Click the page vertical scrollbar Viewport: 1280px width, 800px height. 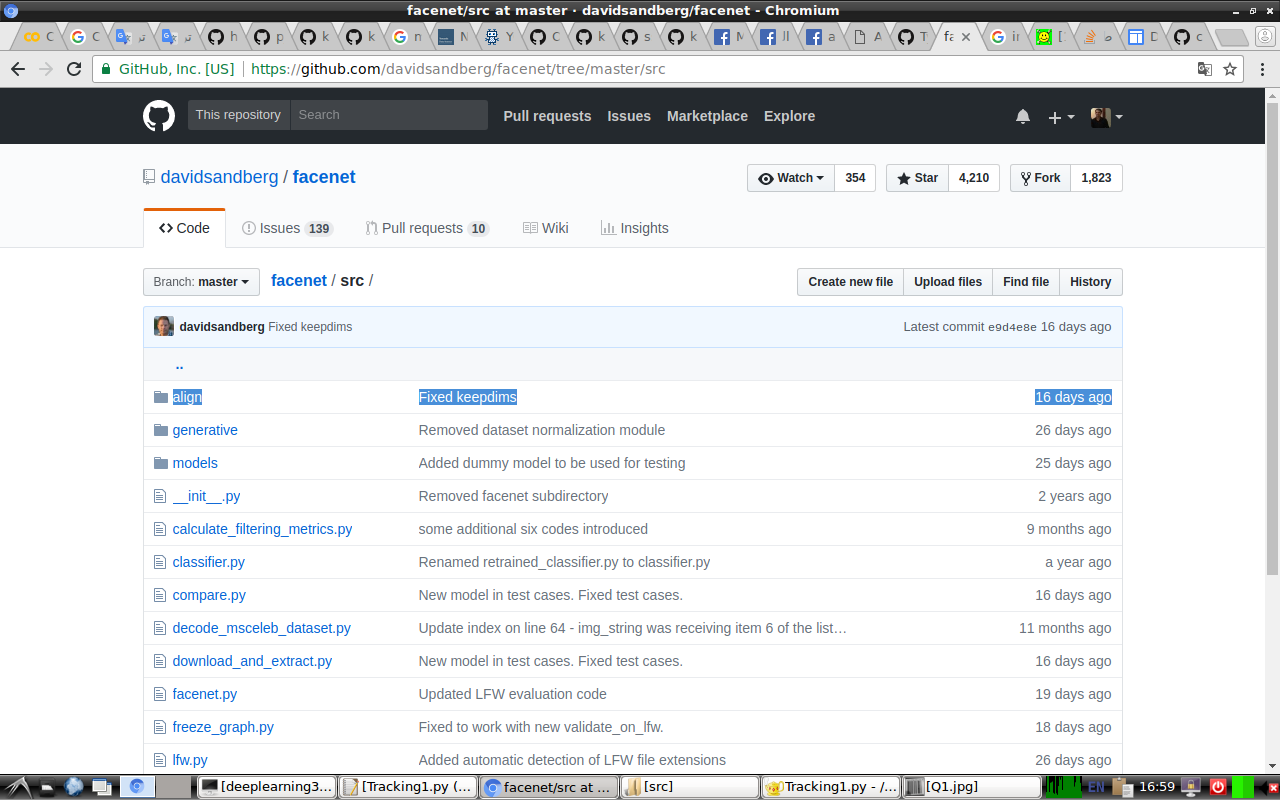[1272, 338]
